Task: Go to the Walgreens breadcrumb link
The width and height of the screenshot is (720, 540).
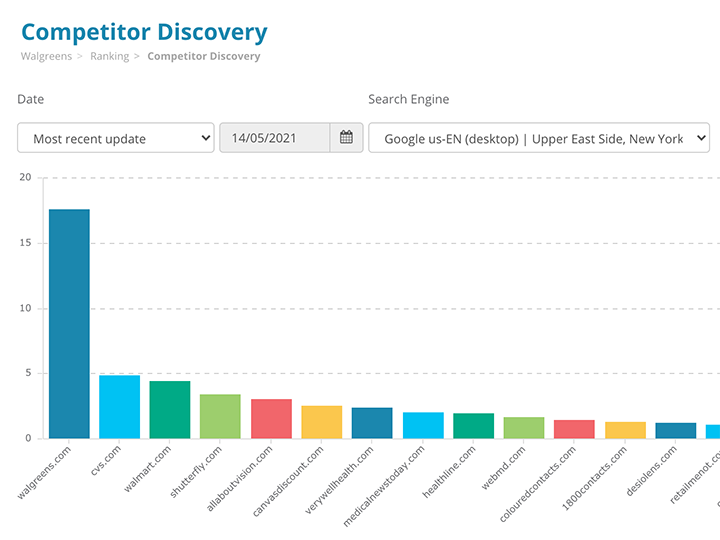Action: tap(46, 57)
